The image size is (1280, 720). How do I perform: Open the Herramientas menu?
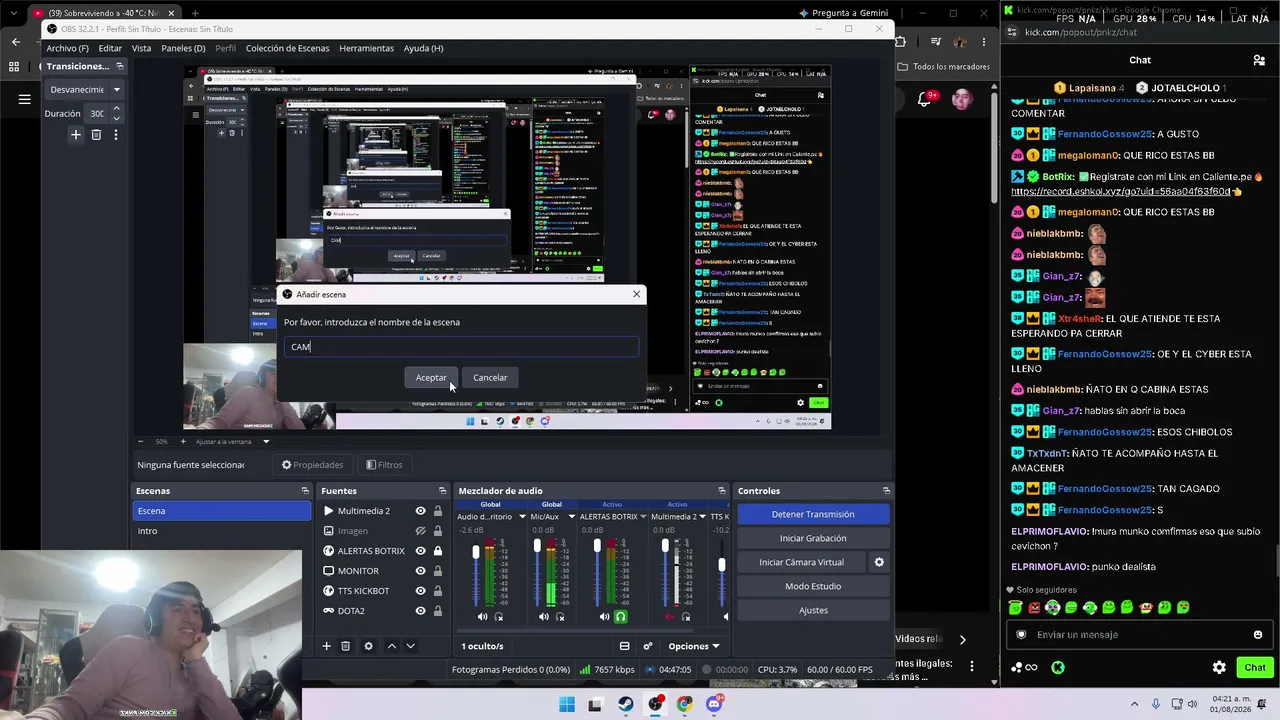(366, 48)
